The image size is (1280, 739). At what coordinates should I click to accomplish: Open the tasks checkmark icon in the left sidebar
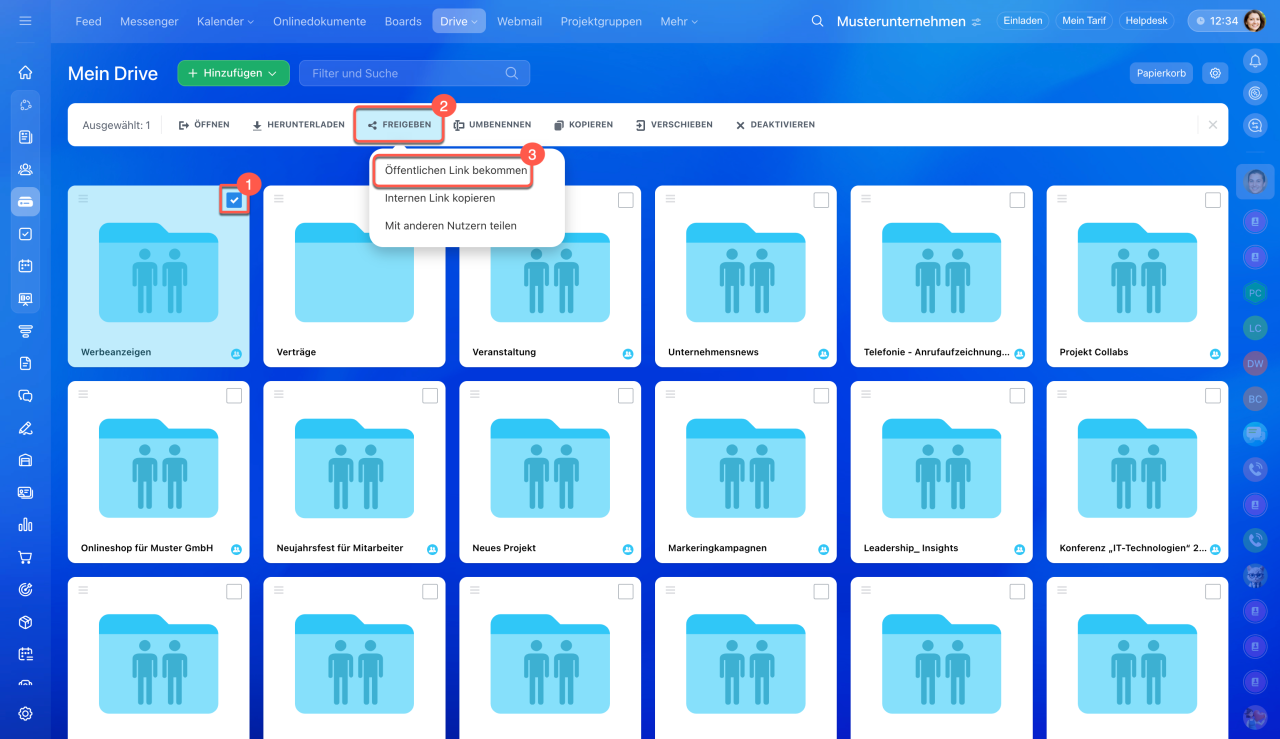pos(25,234)
